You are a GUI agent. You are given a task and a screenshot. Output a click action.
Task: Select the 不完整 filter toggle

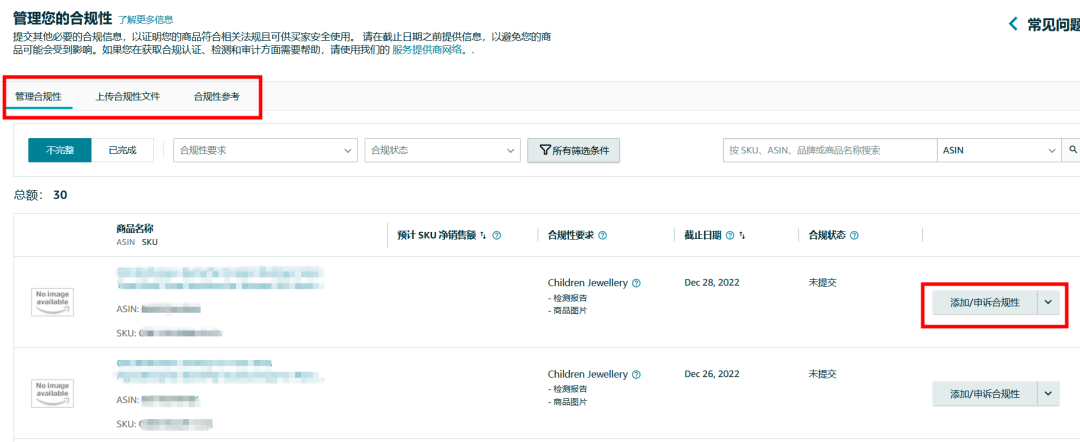coord(59,150)
